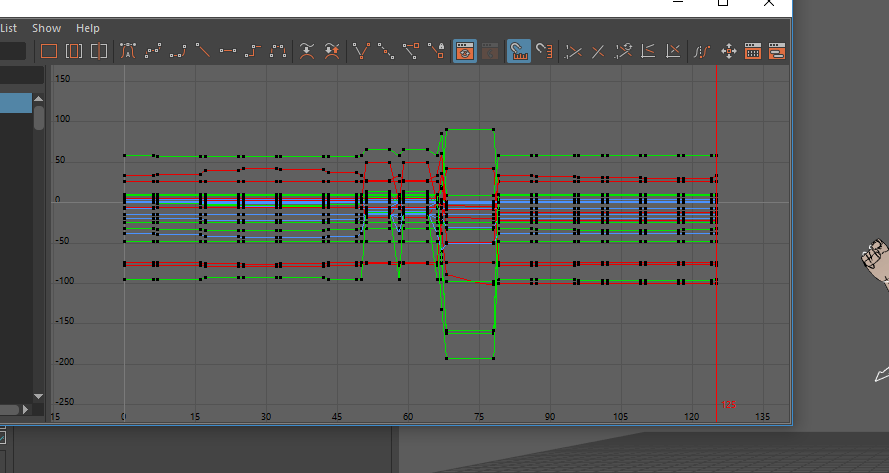Apply Linear tangents
Screen dimensions: 889x473
coord(203,52)
